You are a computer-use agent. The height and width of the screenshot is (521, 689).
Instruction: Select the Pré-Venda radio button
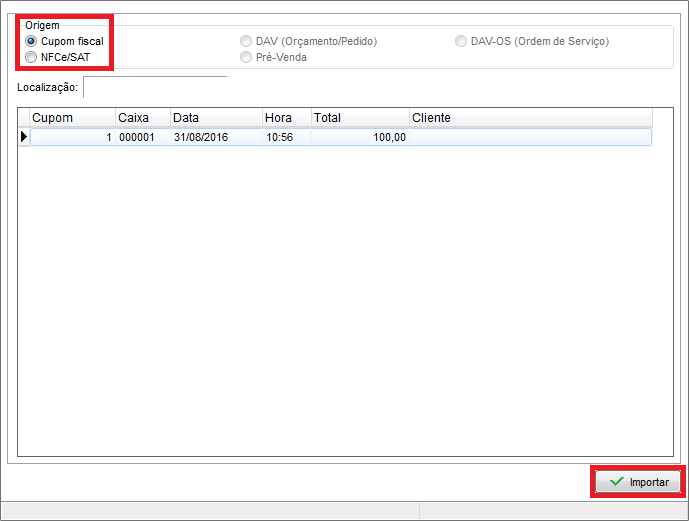(246, 57)
